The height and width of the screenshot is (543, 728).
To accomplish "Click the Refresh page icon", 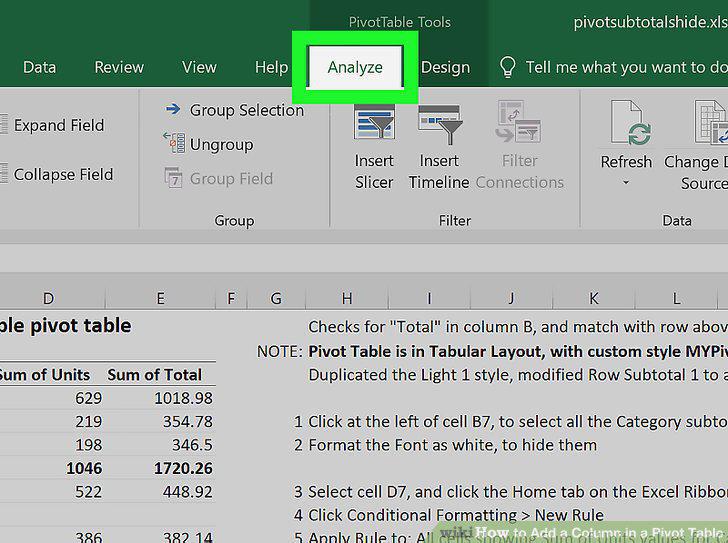I will (630, 123).
